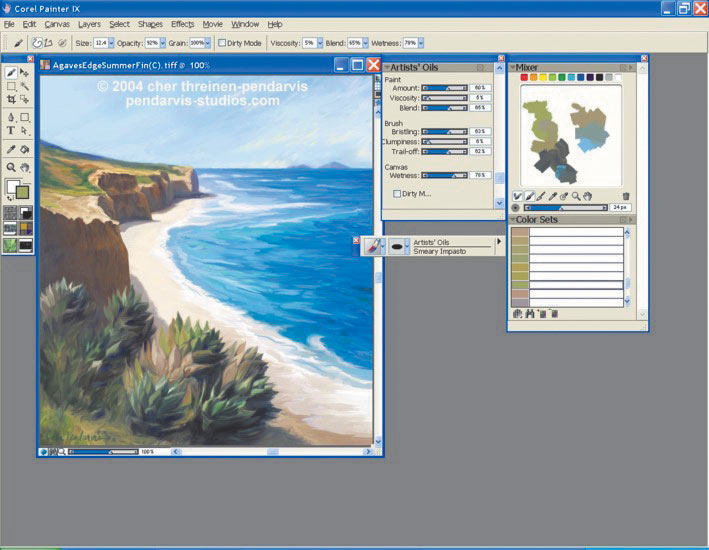Select the Mixer Palette Knife tool

541,196
